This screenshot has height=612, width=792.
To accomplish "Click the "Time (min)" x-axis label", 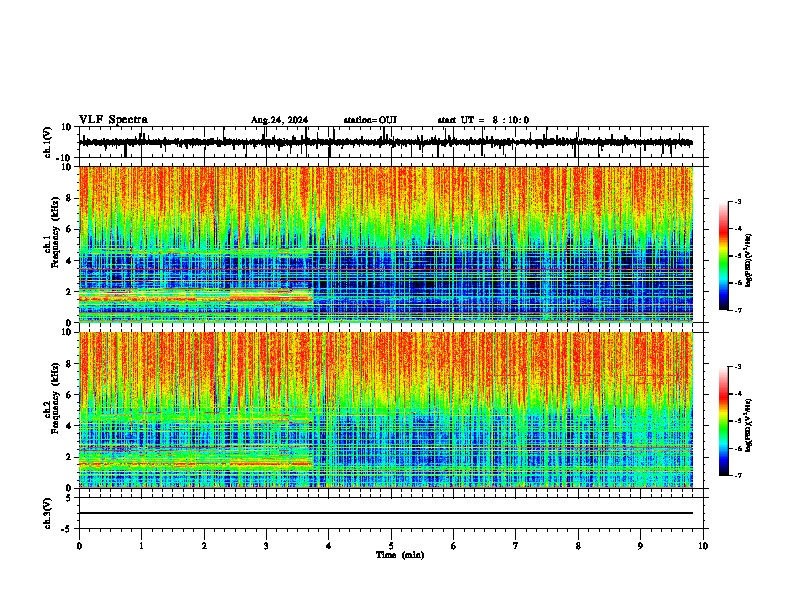I will coord(400,555).
